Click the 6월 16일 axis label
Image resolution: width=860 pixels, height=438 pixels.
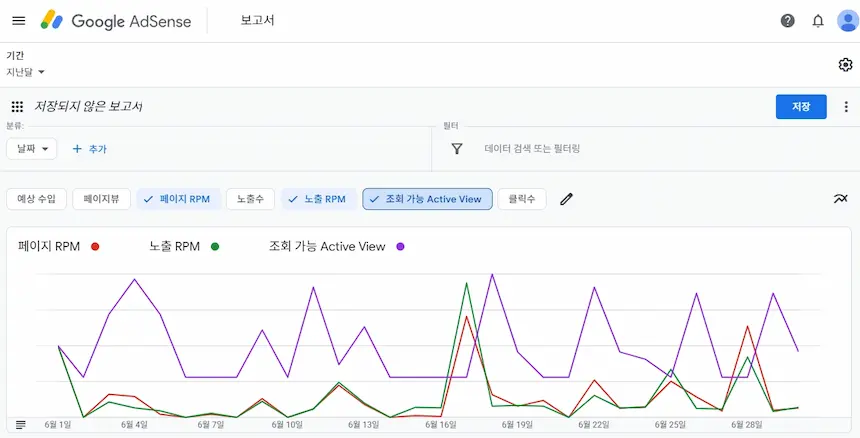coord(440,425)
